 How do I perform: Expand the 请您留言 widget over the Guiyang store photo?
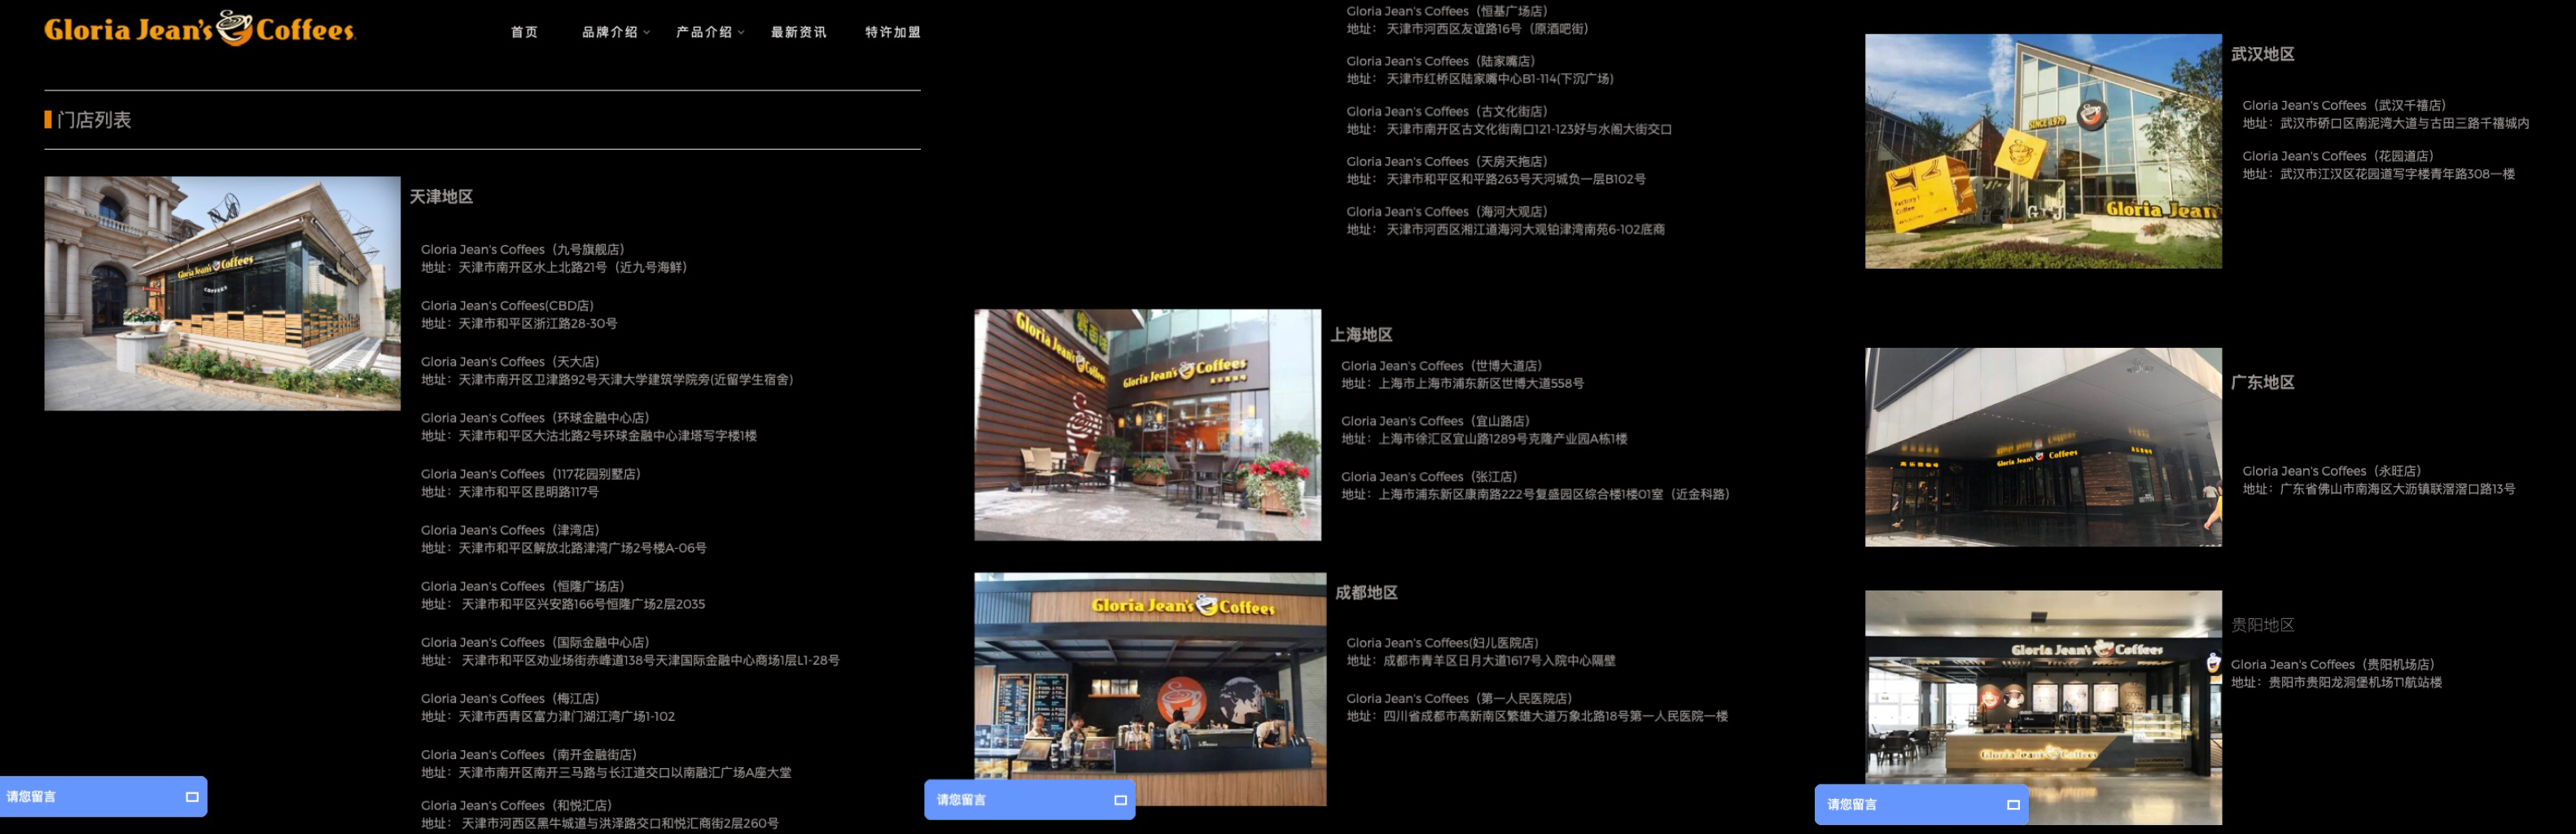(2013, 804)
